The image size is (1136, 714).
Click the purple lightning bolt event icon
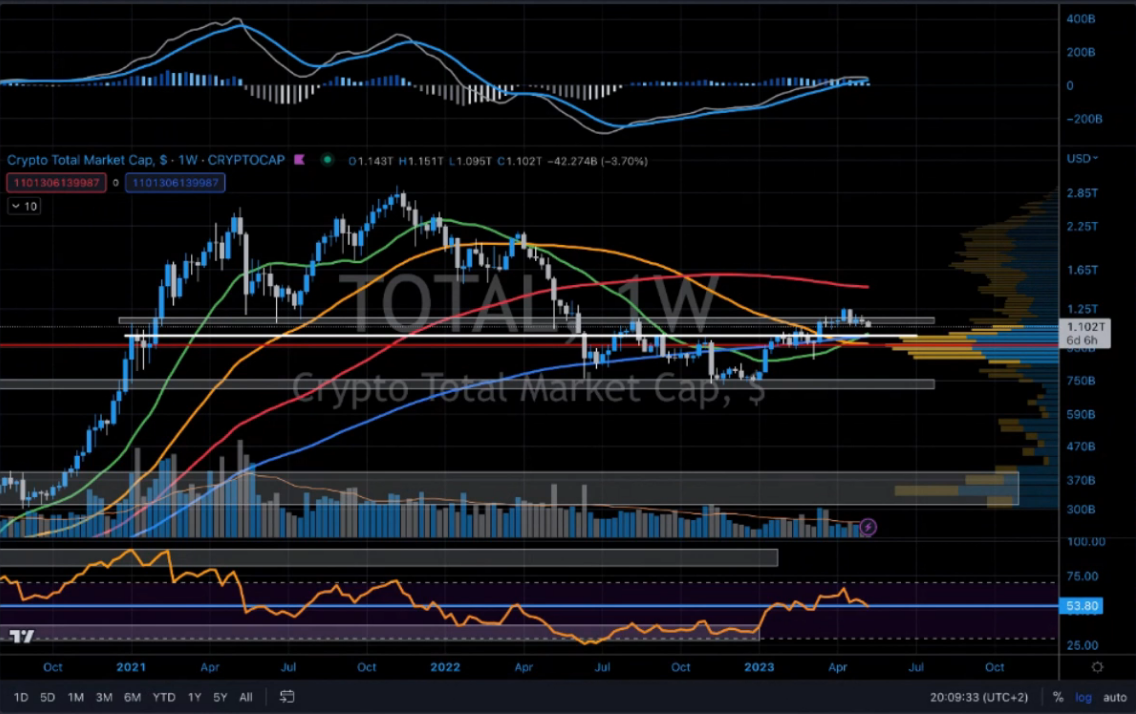click(868, 526)
